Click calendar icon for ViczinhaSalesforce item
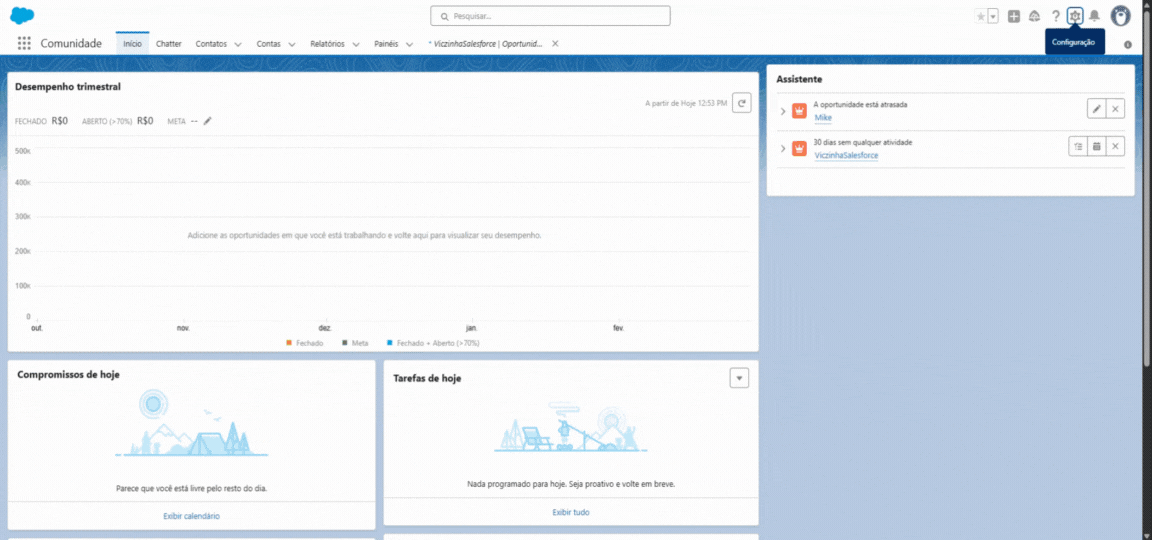This screenshot has width=1152, height=540. 1097,147
